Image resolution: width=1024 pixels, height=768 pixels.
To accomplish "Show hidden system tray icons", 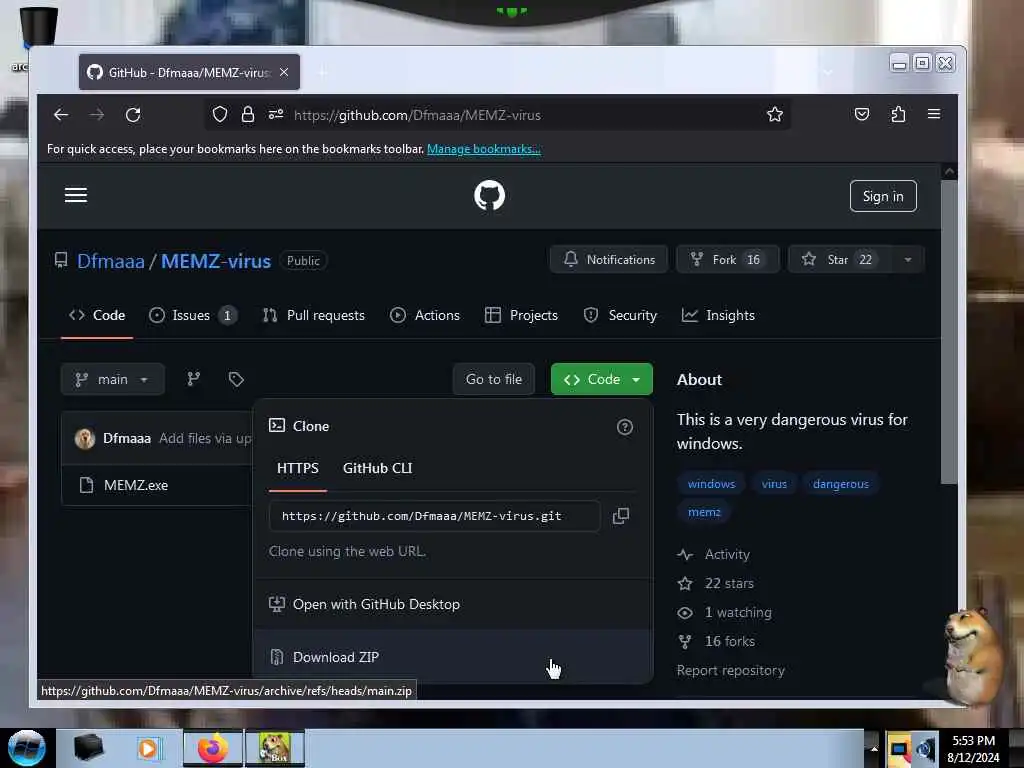I will 874,748.
